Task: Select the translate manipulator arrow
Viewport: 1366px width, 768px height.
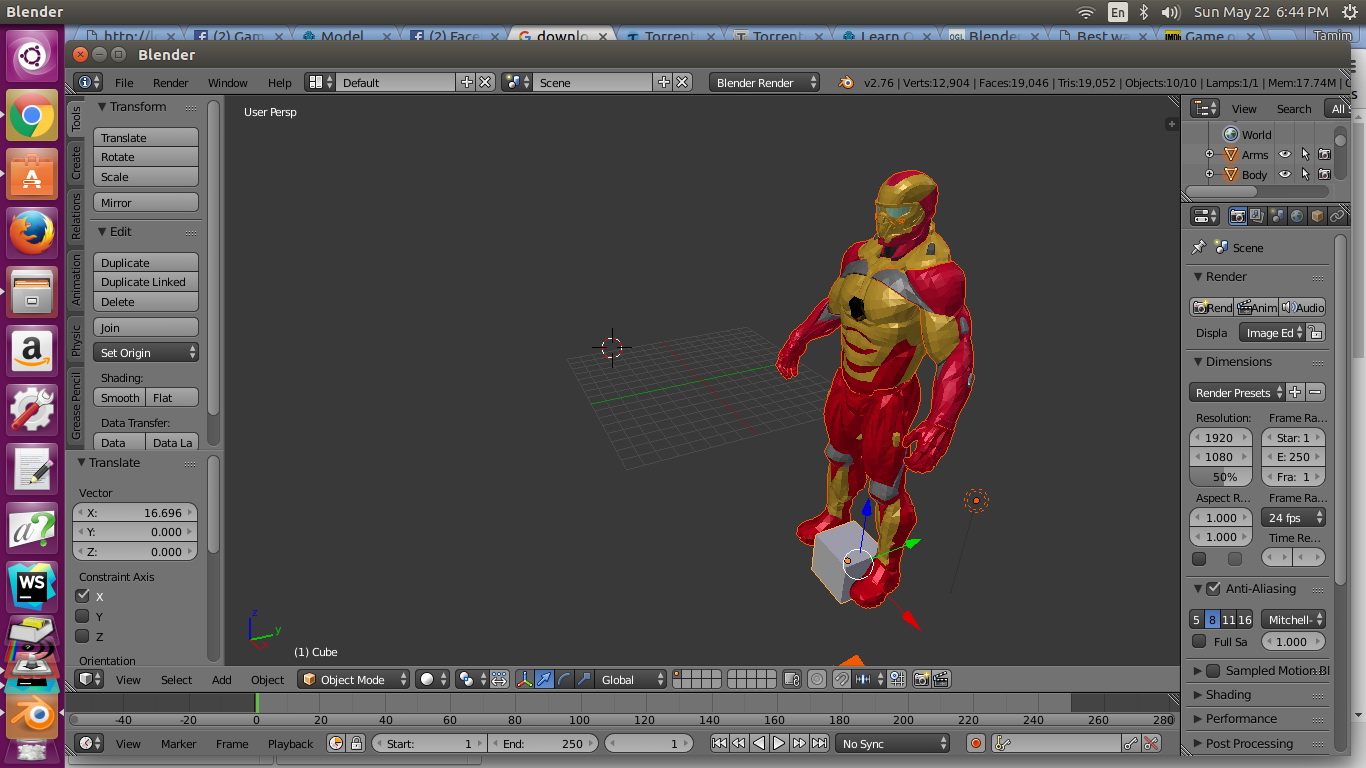Action: 544,679
